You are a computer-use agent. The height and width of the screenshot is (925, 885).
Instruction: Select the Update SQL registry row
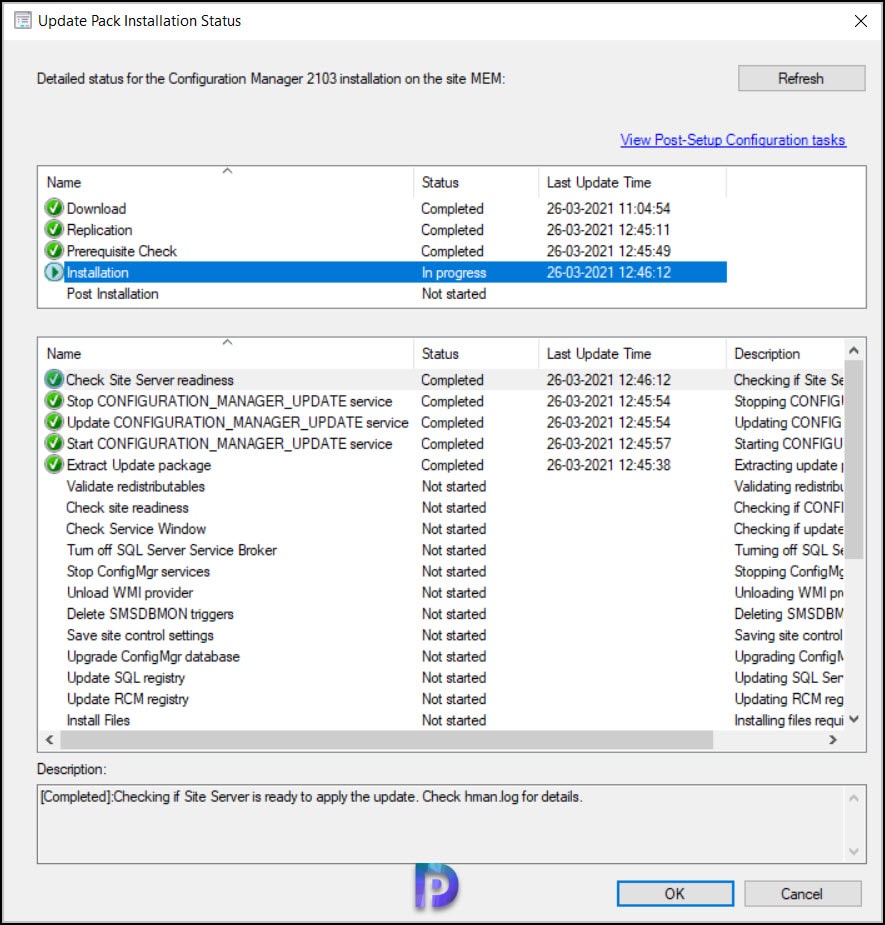(442, 677)
